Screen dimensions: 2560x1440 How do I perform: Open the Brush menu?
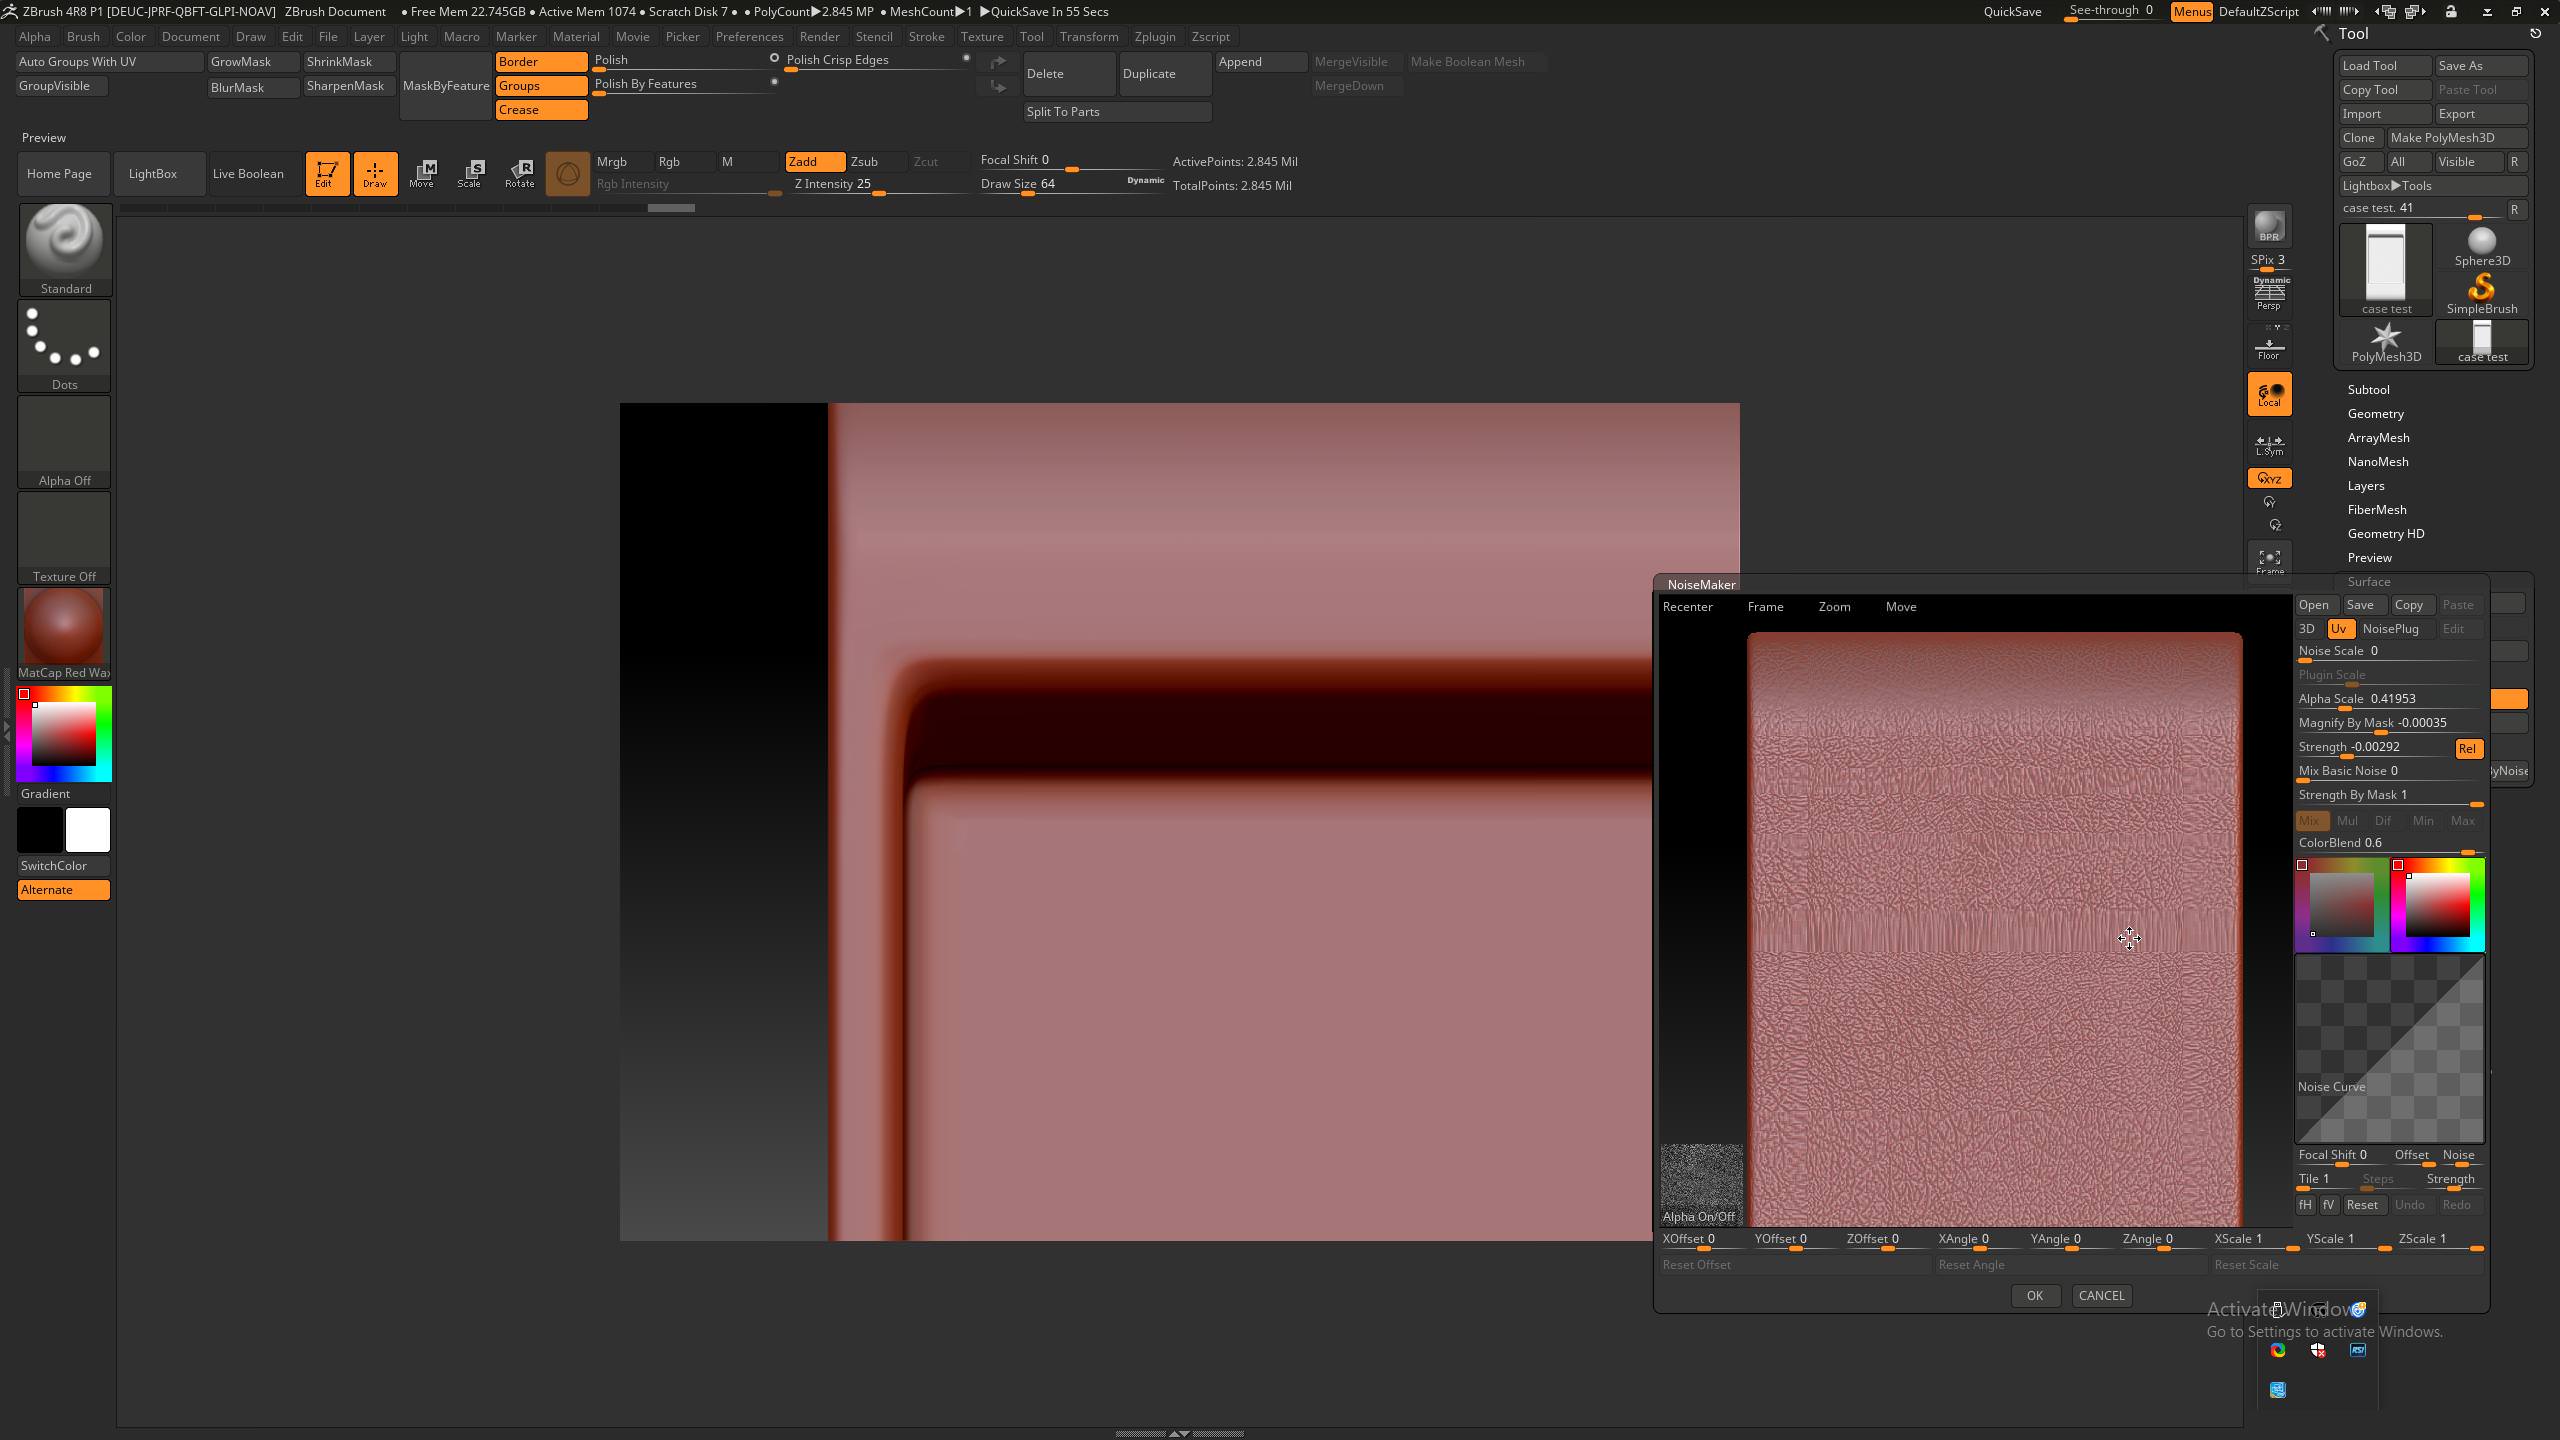pos(83,37)
